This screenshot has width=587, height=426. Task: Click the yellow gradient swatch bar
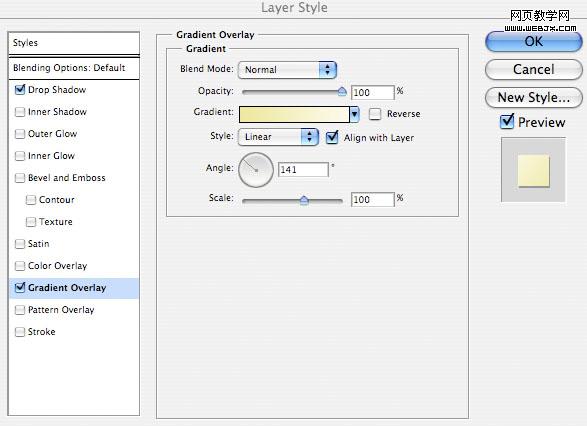coord(294,115)
